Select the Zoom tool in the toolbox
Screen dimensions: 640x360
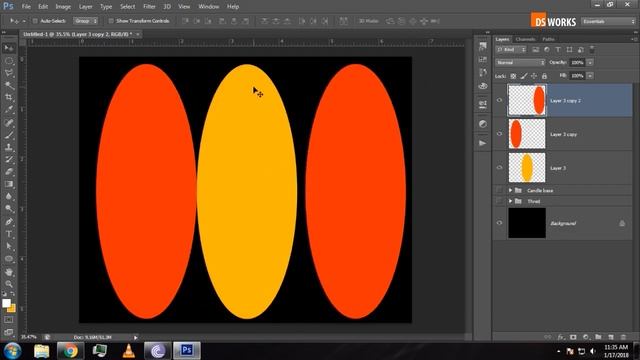9,284
